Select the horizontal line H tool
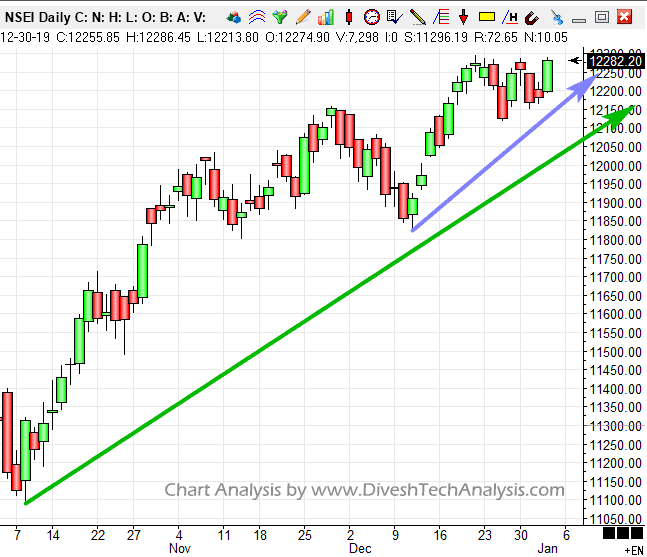The image size is (647, 557). (511, 17)
